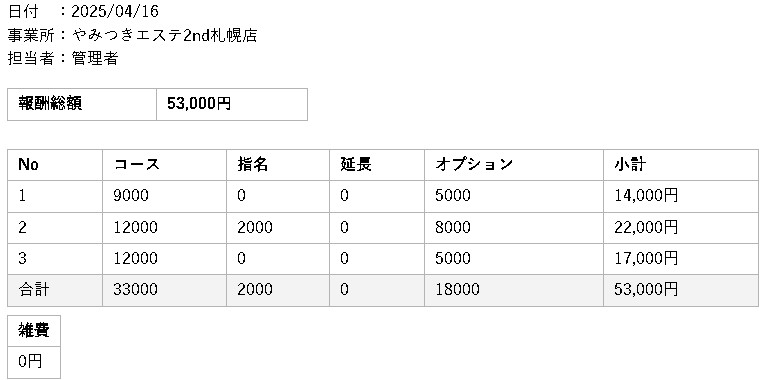Click the コース column header

pos(164,165)
